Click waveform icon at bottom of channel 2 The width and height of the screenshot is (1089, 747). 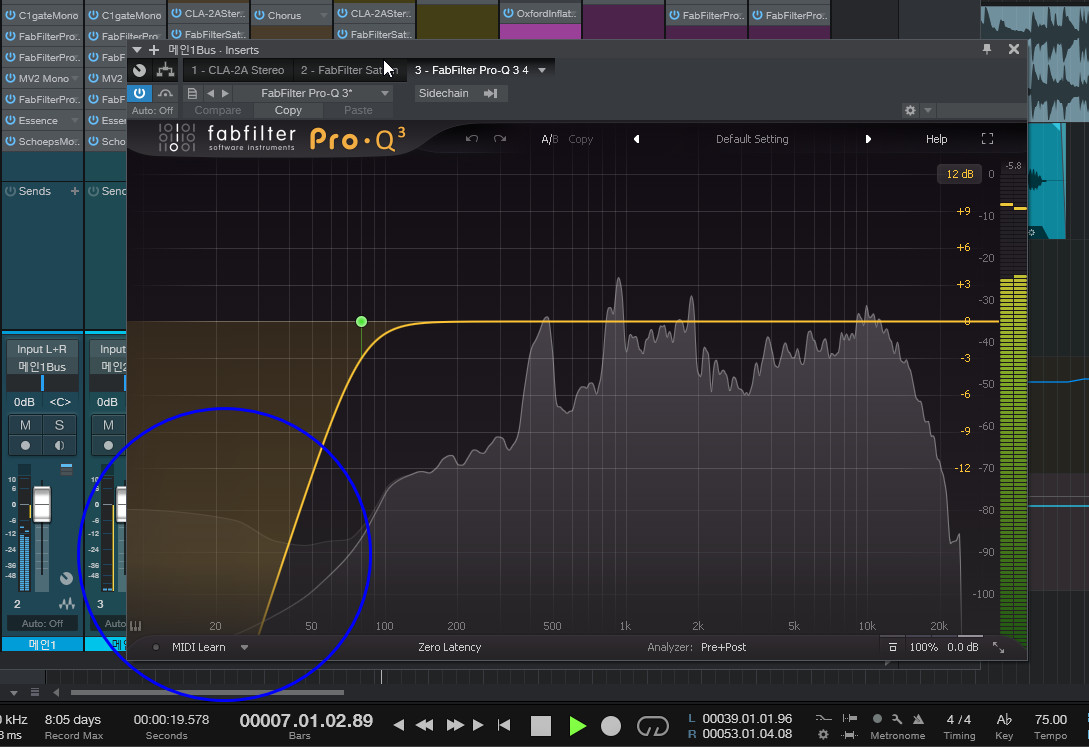pyautogui.click(x=67, y=603)
